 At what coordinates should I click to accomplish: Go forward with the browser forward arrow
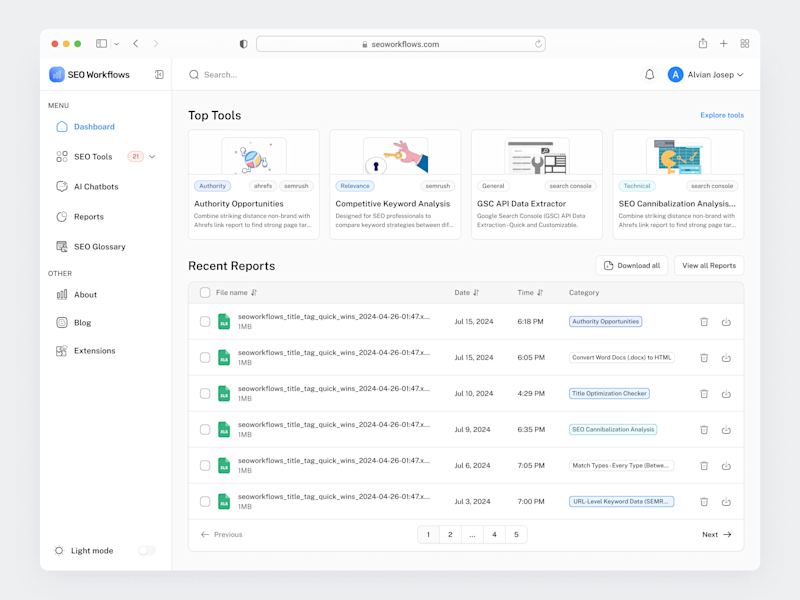[x=156, y=43]
